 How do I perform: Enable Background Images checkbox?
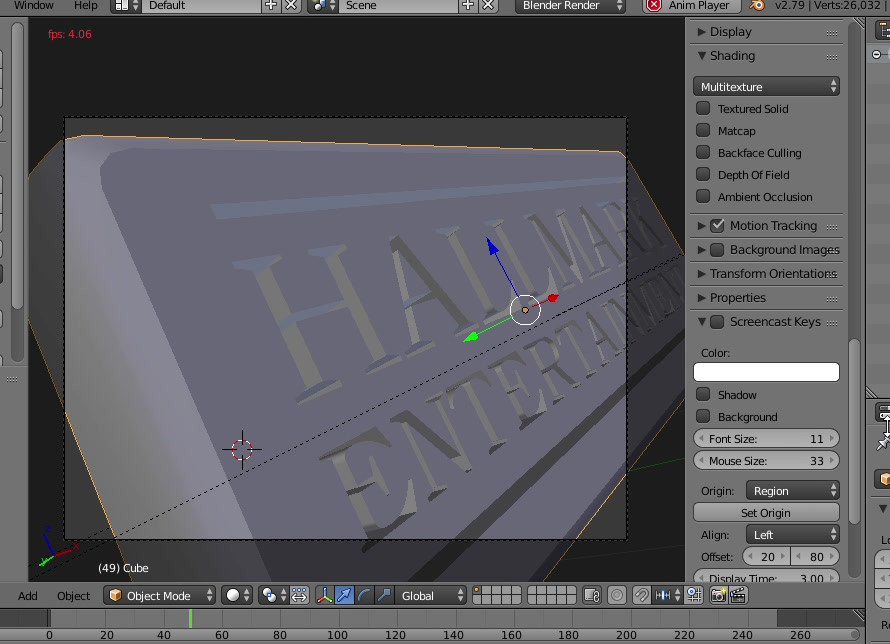click(717, 250)
